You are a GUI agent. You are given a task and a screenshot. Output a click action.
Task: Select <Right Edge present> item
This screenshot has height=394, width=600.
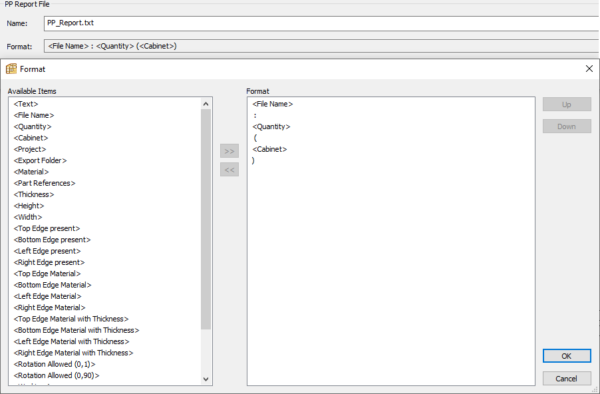[49, 262]
